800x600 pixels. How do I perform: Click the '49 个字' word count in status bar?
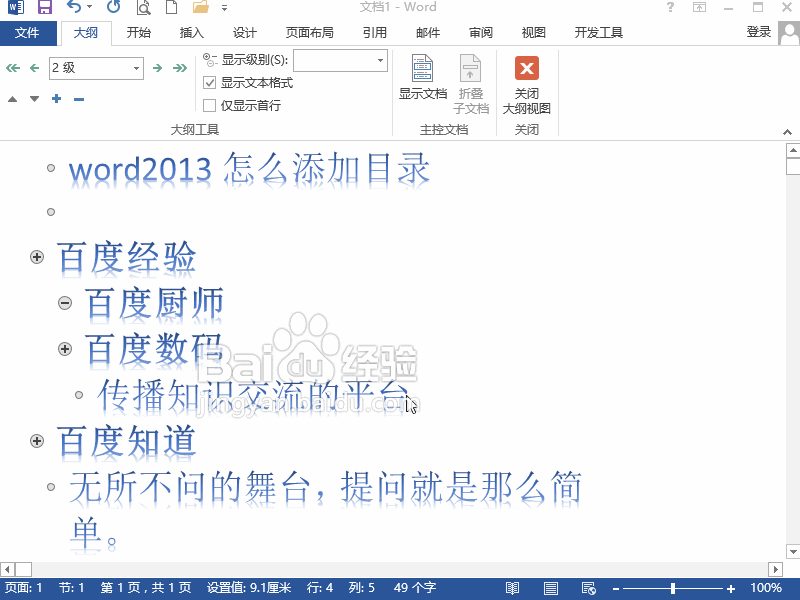pyautogui.click(x=415, y=588)
